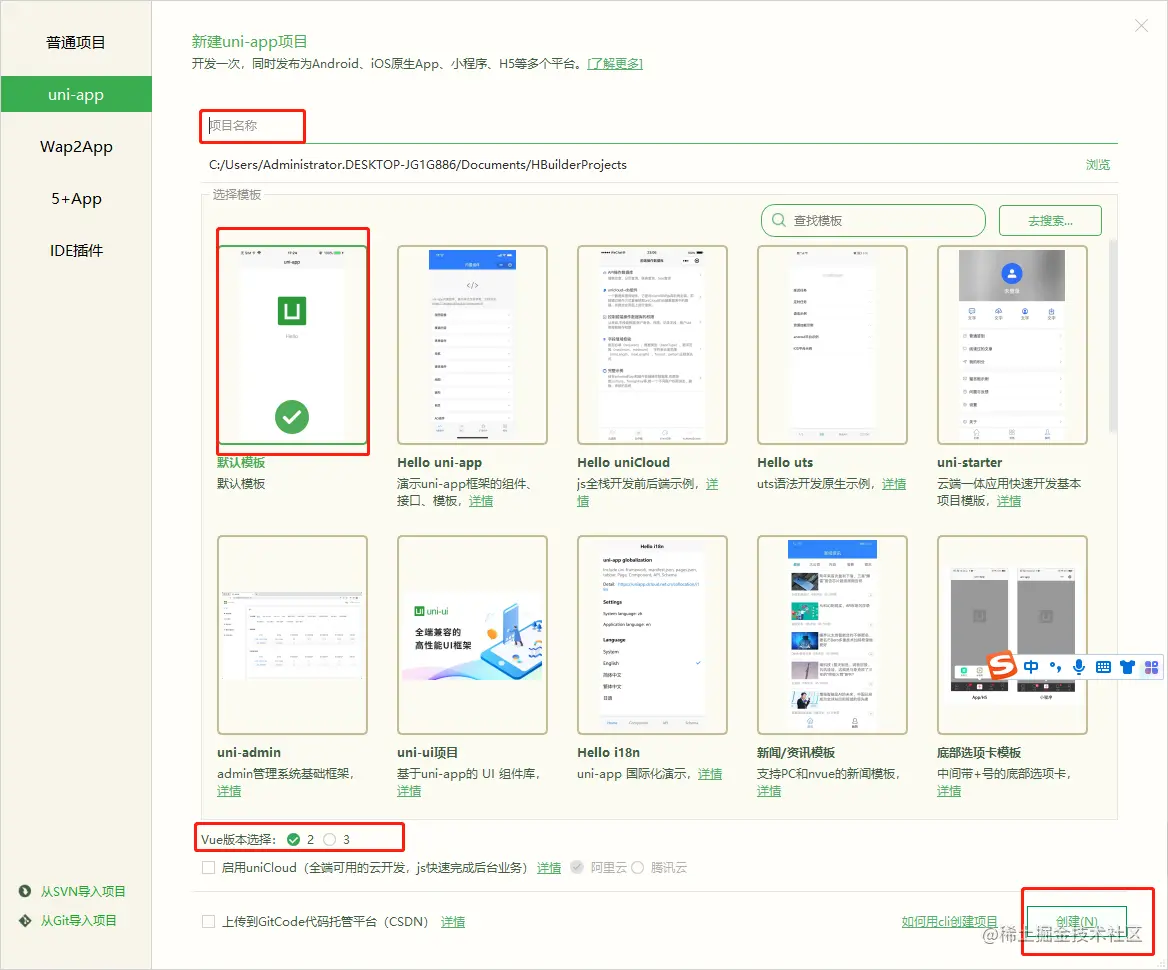The height and width of the screenshot is (970, 1168).
Task: Select the Hello i18n template thumbnail
Action: [653, 635]
